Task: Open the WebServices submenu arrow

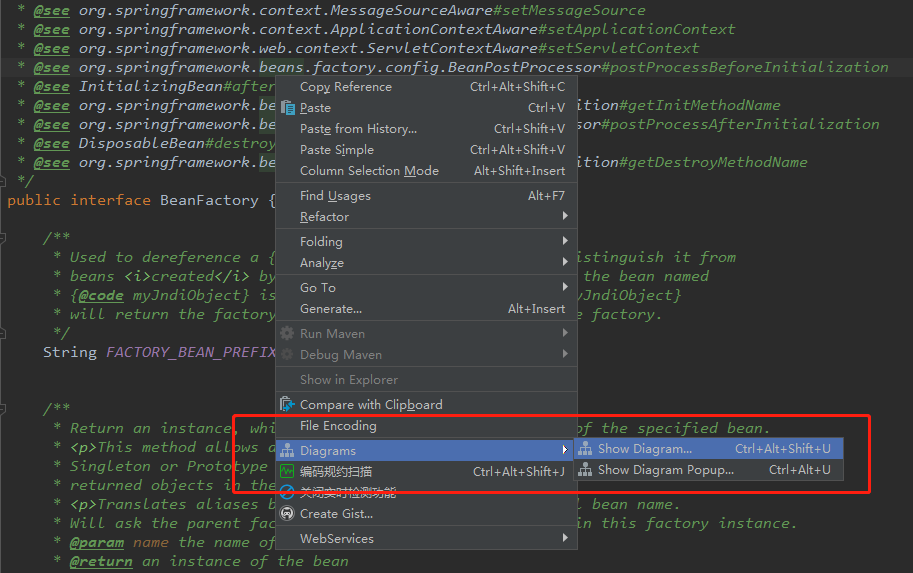Action: [565, 539]
